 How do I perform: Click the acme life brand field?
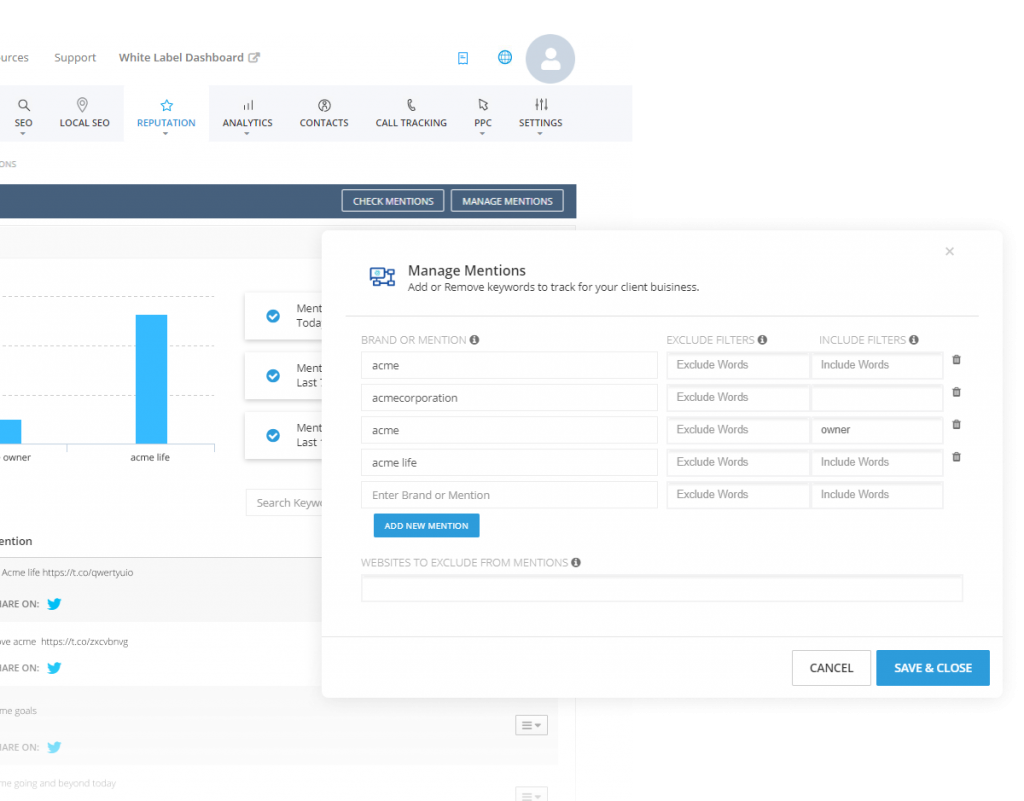click(509, 462)
